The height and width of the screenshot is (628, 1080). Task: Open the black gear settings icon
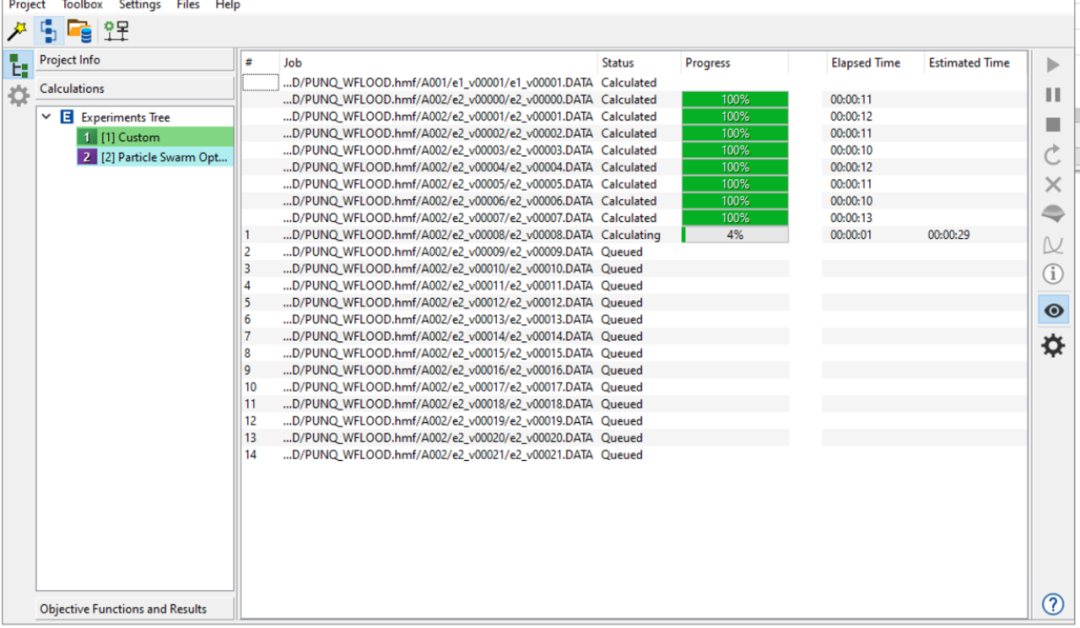(1052, 346)
